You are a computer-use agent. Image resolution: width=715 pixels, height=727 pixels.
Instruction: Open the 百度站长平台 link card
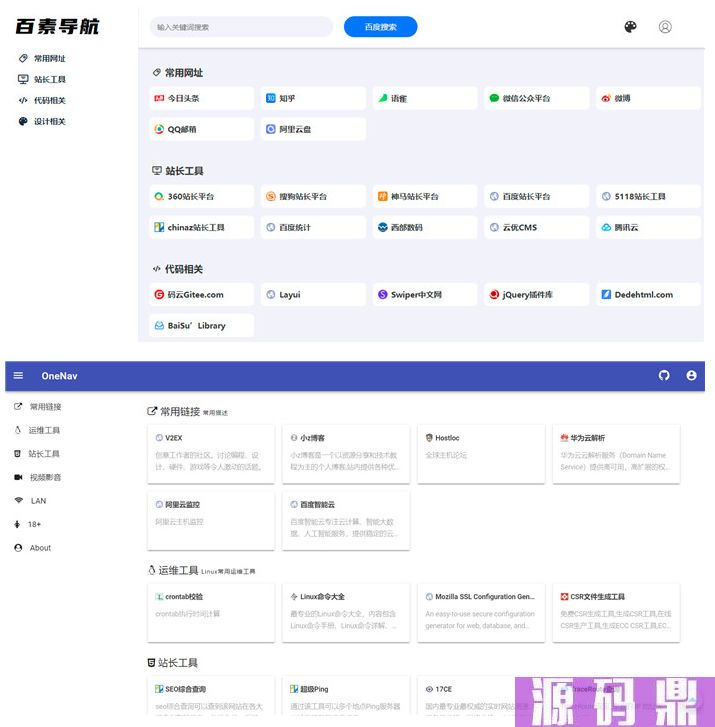click(x=536, y=197)
